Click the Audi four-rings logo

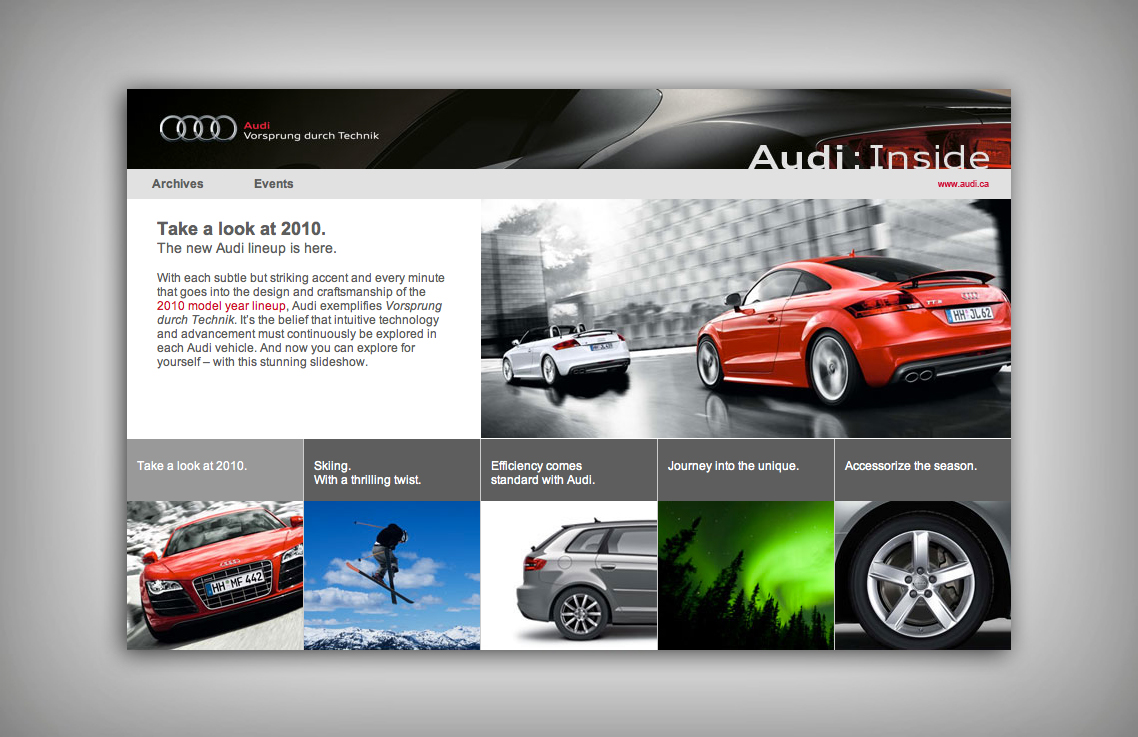coord(198,129)
